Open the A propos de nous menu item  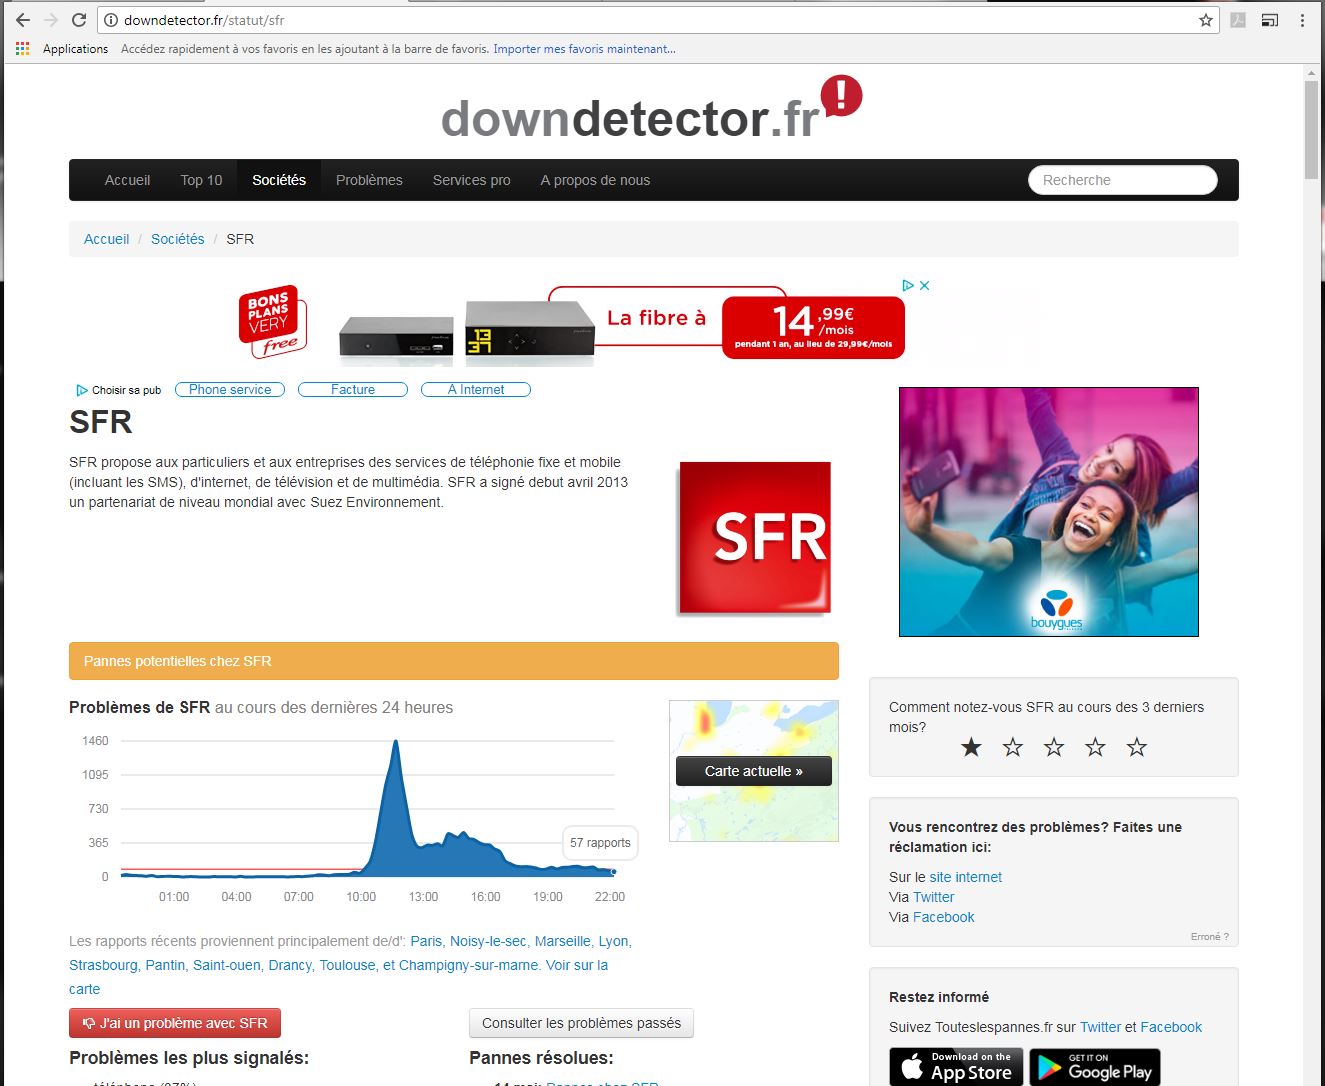(x=595, y=180)
